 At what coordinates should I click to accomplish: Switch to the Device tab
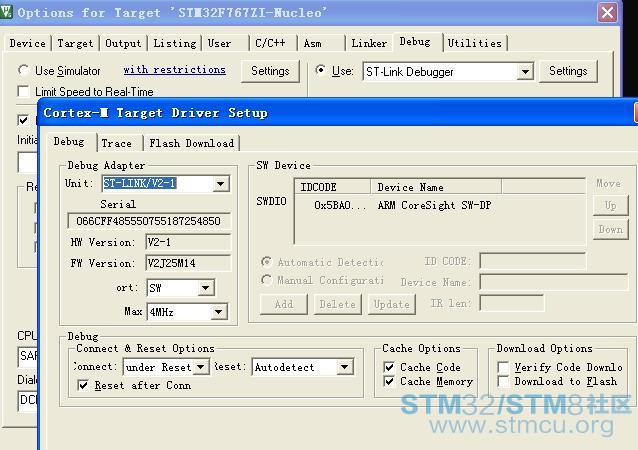click(27, 43)
